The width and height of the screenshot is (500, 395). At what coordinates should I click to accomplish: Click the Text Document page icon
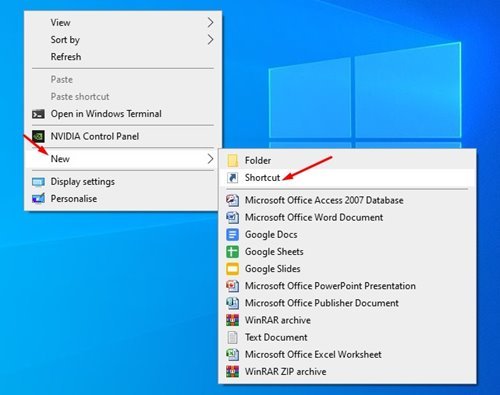coord(232,337)
